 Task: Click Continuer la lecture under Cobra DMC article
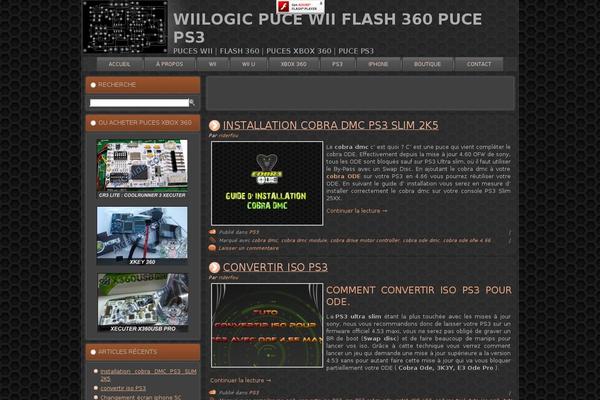tap(357, 211)
